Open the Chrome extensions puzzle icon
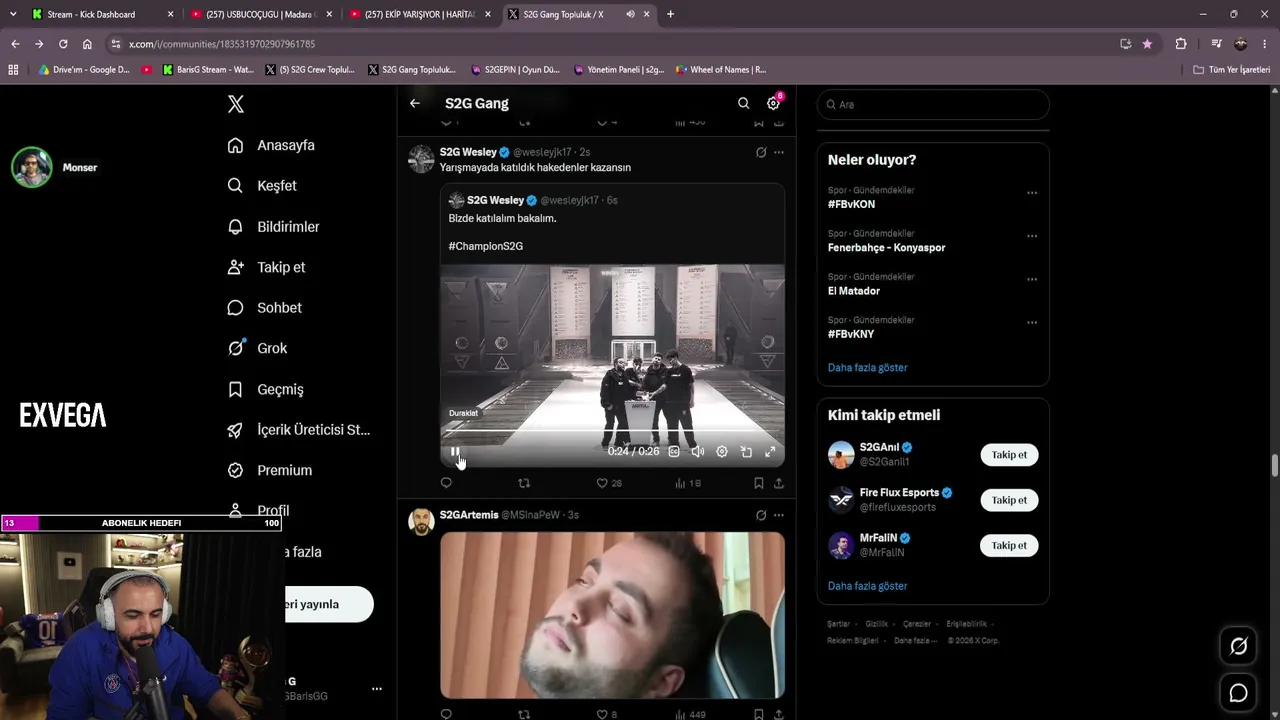 click(x=1181, y=44)
